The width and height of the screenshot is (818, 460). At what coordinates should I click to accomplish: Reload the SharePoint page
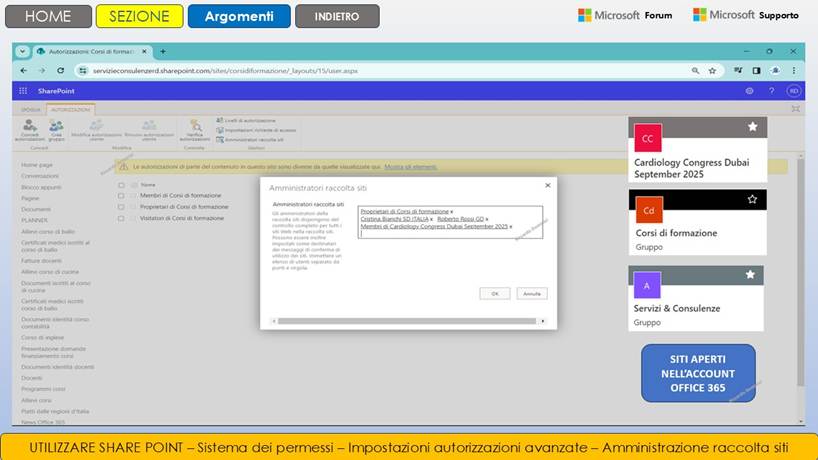coord(61,70)
